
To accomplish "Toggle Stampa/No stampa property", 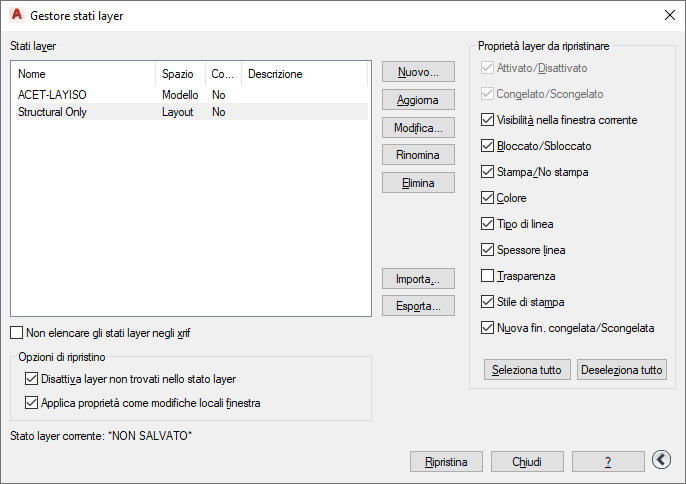I will (487, 172).
